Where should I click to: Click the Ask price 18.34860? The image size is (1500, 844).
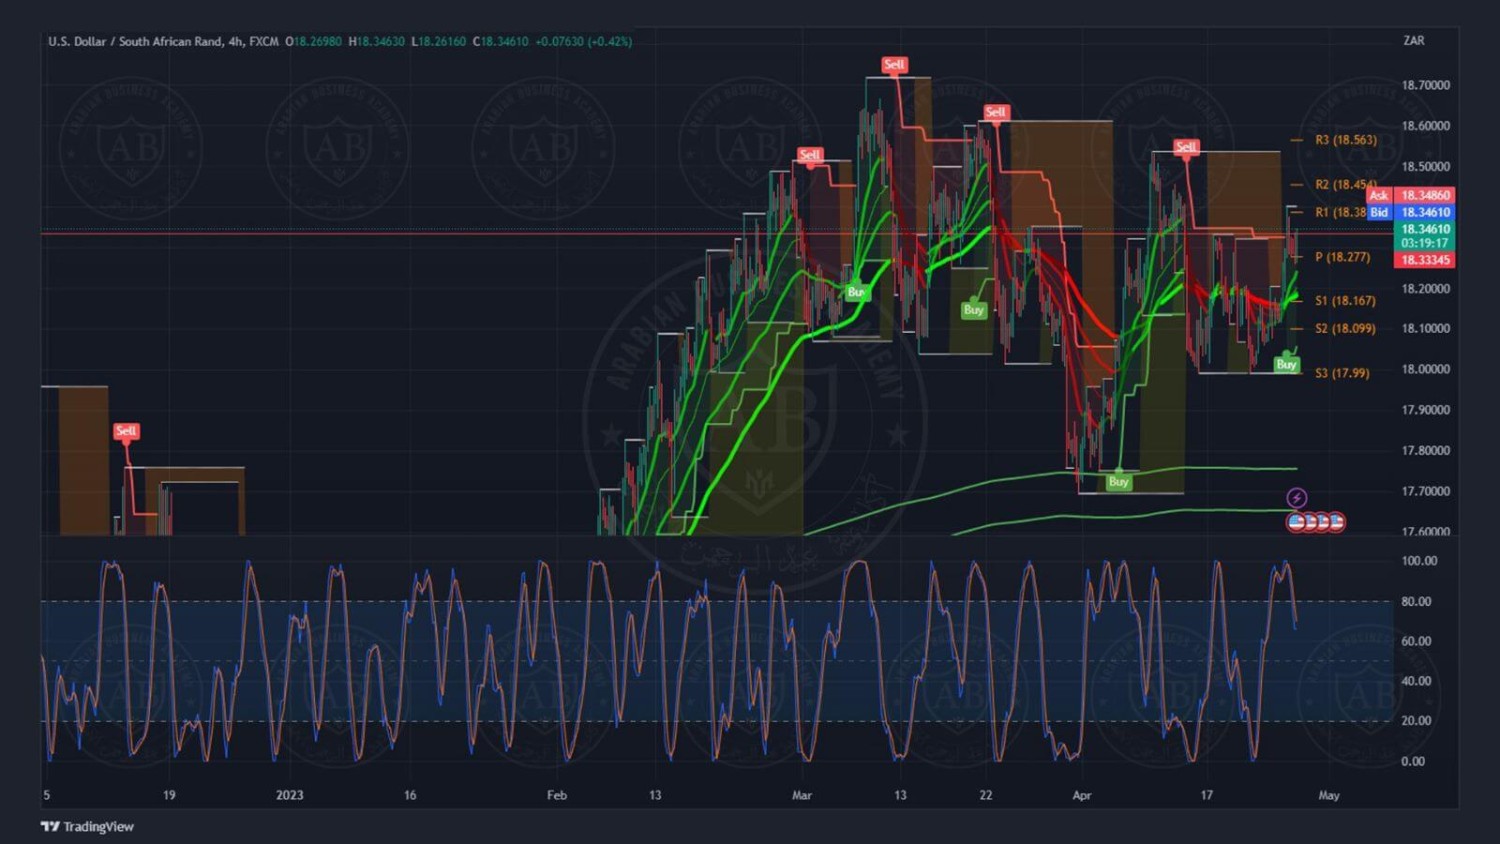[x=1425, y=195]
